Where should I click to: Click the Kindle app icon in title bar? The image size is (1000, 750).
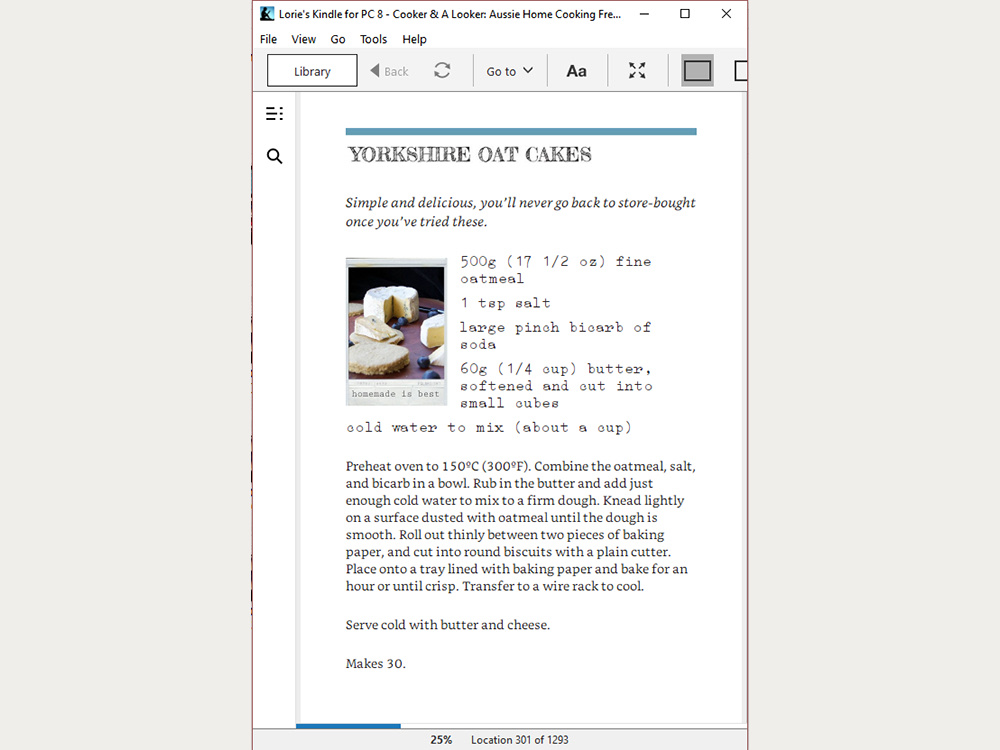pyautogui.click(x=267, y=13)
